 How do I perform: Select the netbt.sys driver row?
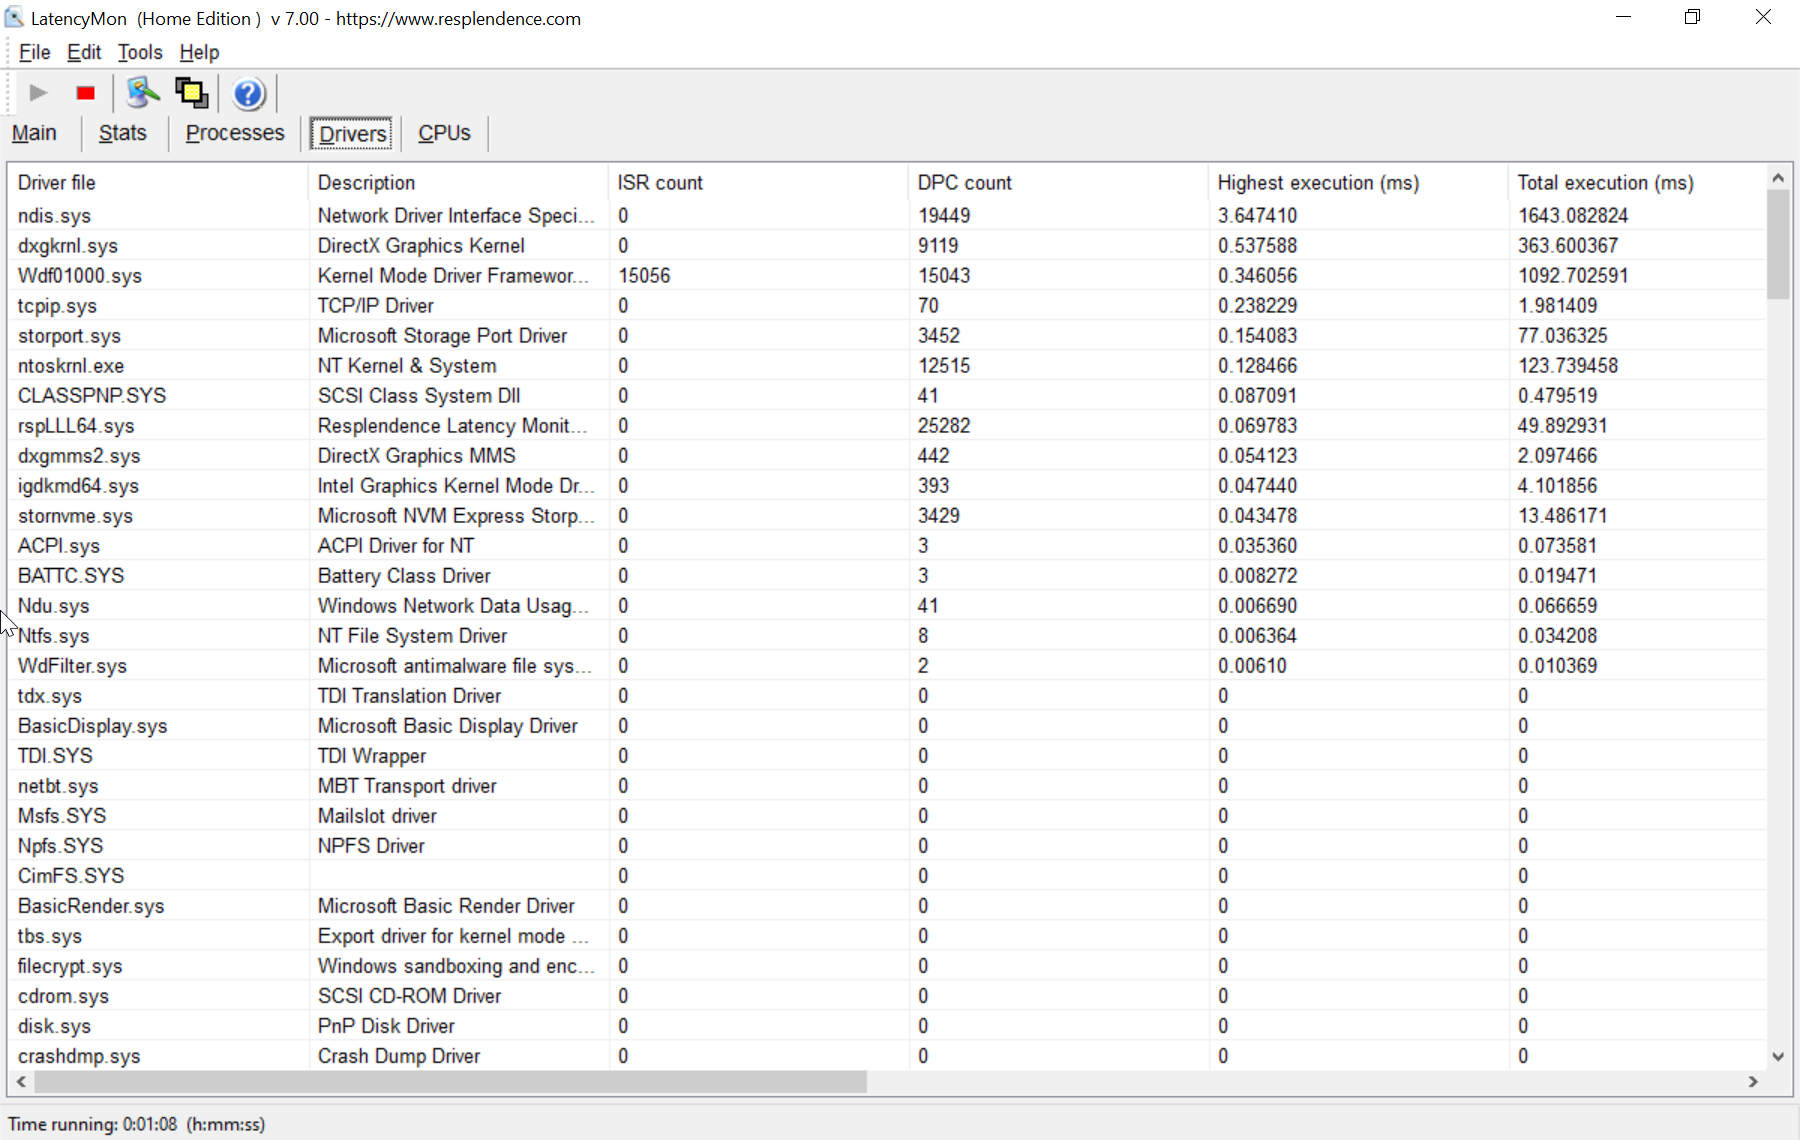(x=887, y=786)
